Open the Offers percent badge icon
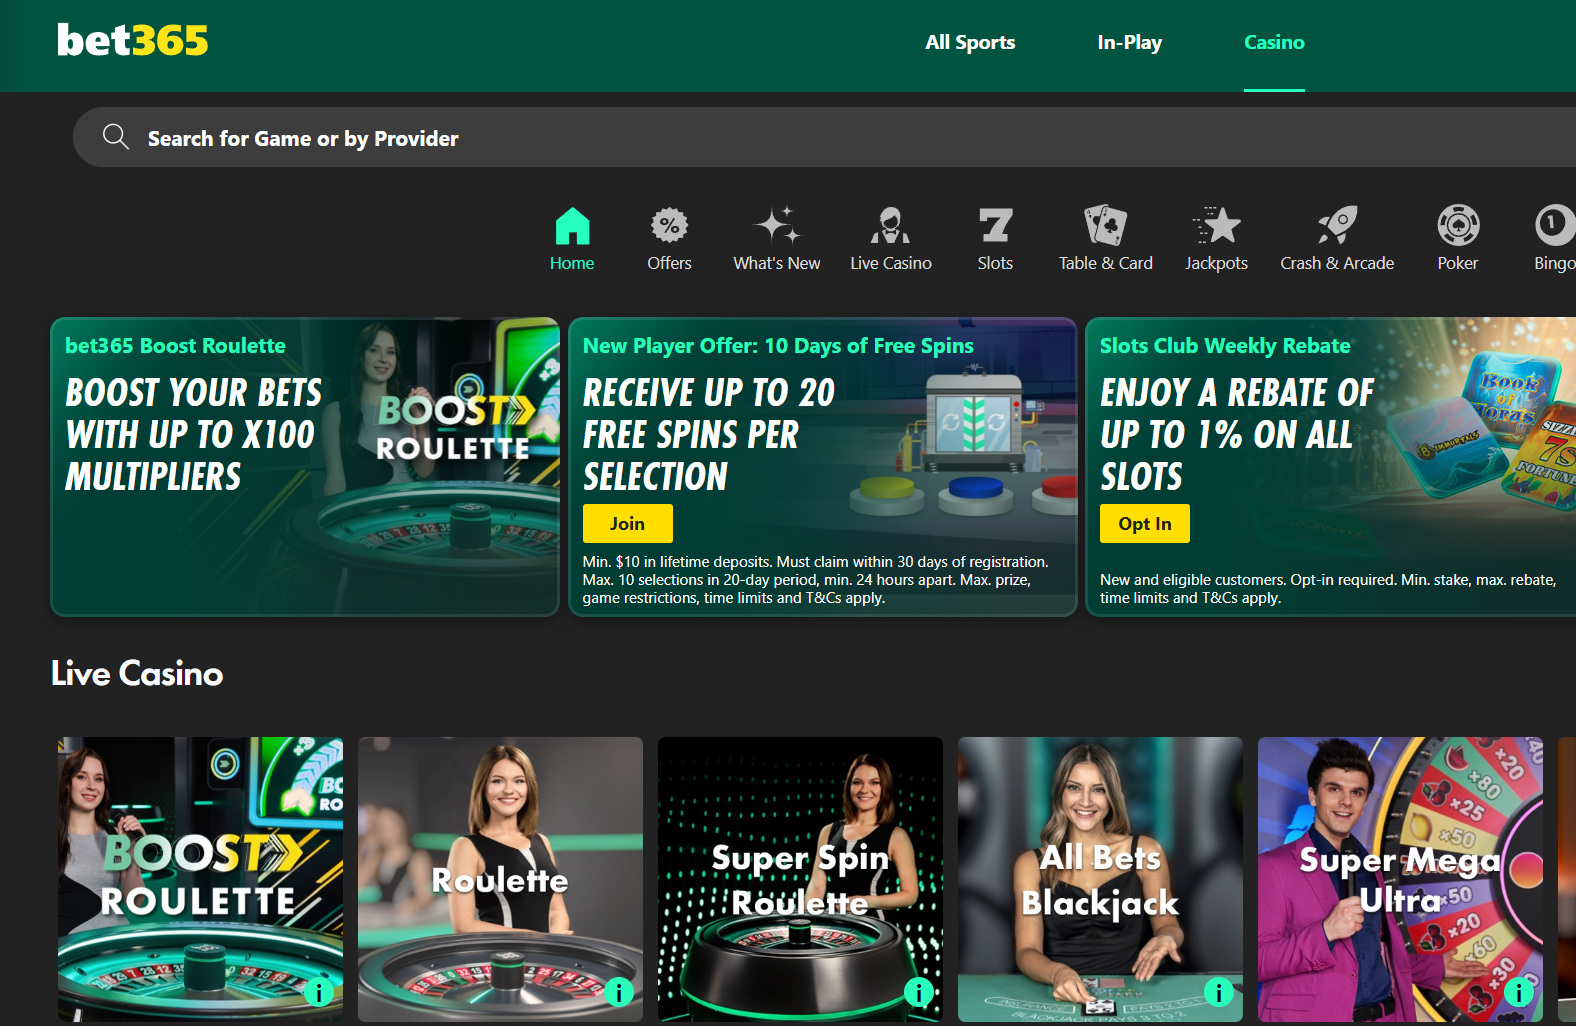1576x1026 pixels. pyautogui.click(x=669, y=226)
